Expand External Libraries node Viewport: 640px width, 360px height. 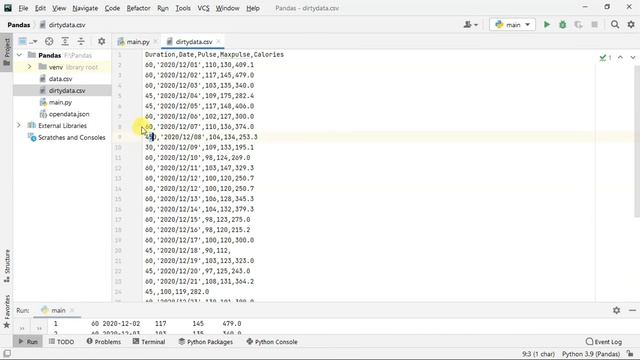coord(19,126)
